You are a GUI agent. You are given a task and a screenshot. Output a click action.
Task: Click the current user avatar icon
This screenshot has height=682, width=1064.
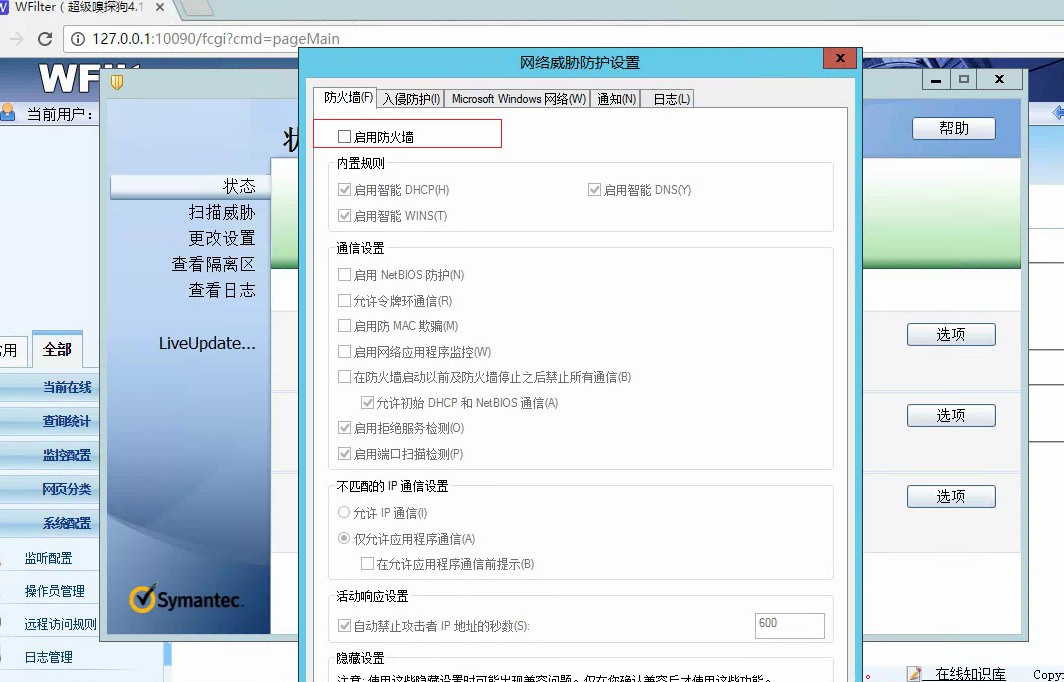9,113
